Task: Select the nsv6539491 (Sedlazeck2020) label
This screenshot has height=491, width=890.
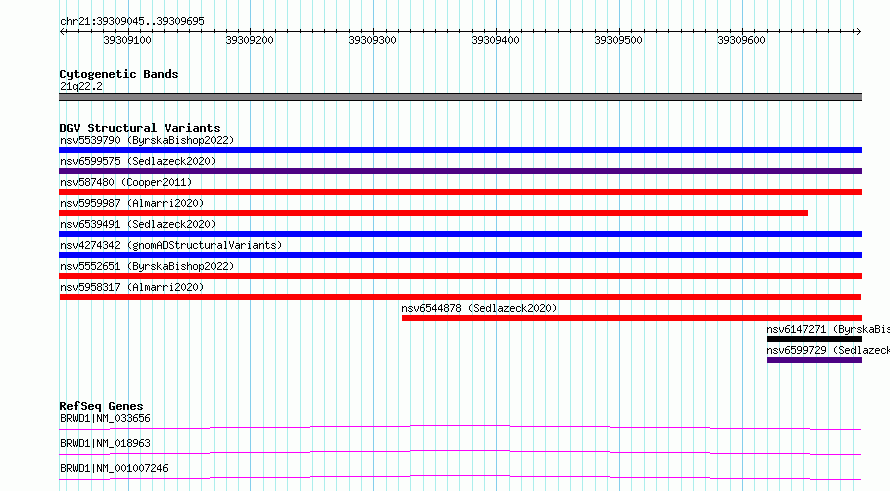Action: tap(138, 224)
